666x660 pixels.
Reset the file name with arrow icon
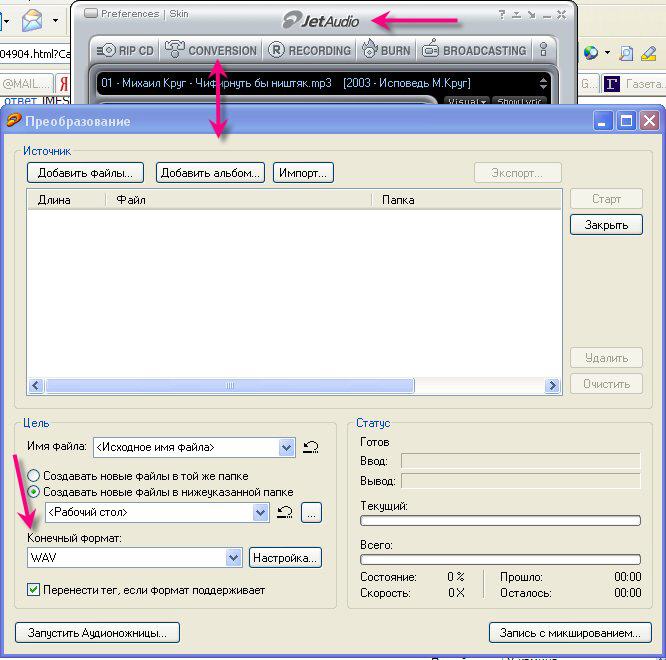point(311,448)
